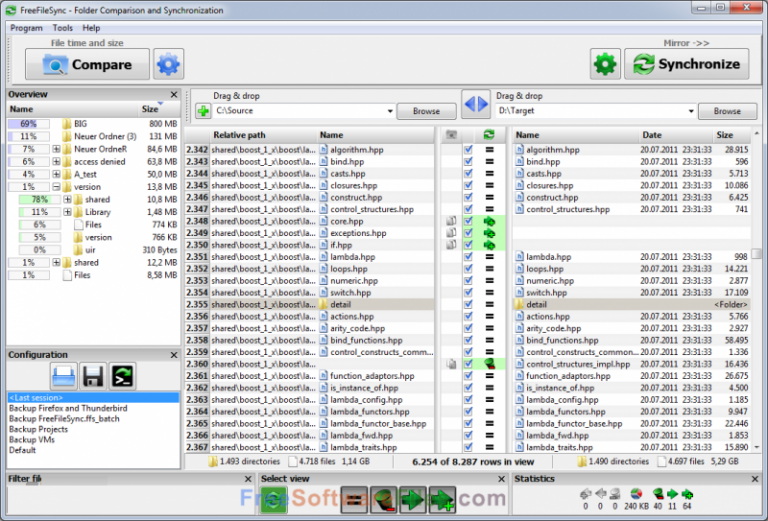Open the Tools menu
This screenshot has height=521, width=768.
62,28
